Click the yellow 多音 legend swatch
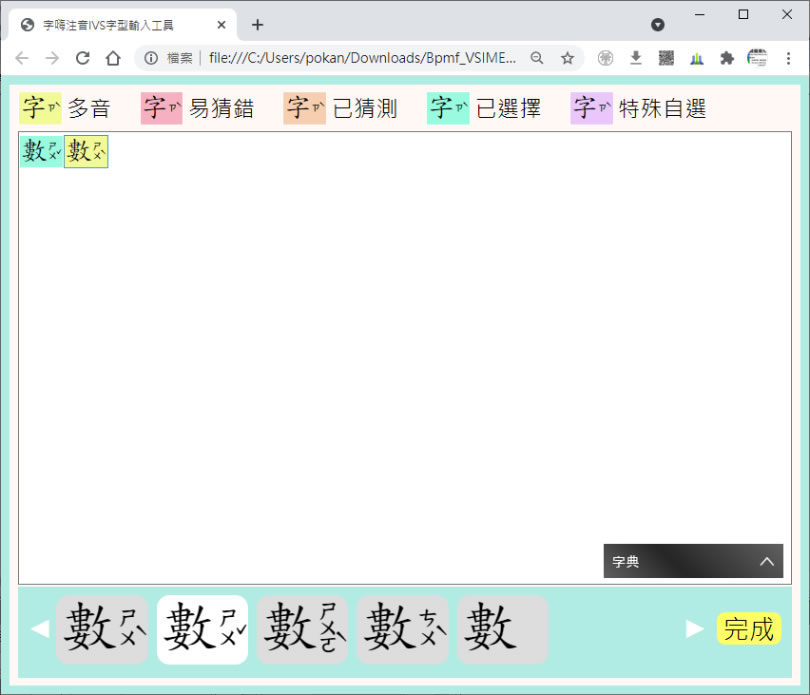Image resolution: width=810 pixels, height=695 pixels. pyautogui.click(x=40, y=108)
